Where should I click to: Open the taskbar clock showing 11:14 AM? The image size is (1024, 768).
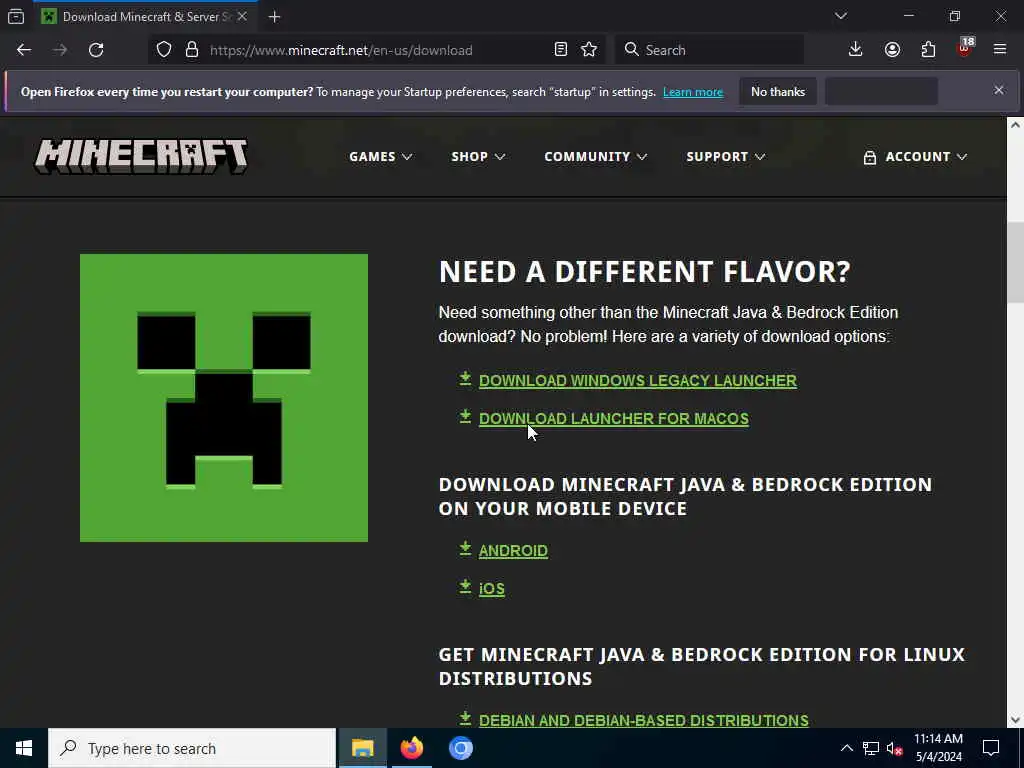(938, 748)
